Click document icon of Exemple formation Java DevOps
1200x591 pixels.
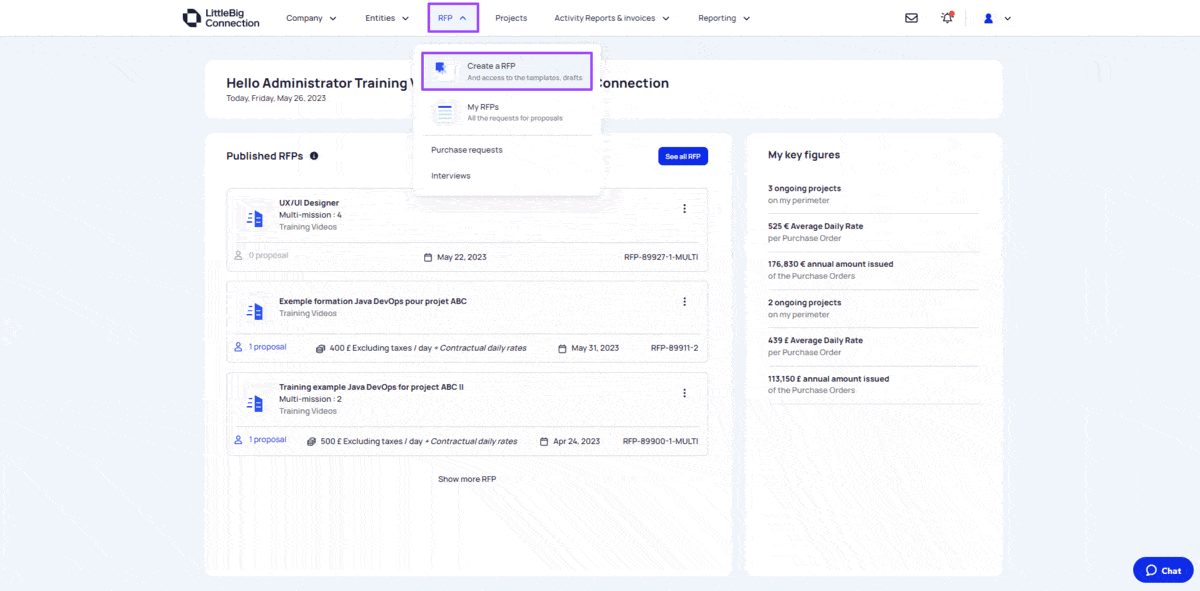pyautogui.click(x=254, y=311)
